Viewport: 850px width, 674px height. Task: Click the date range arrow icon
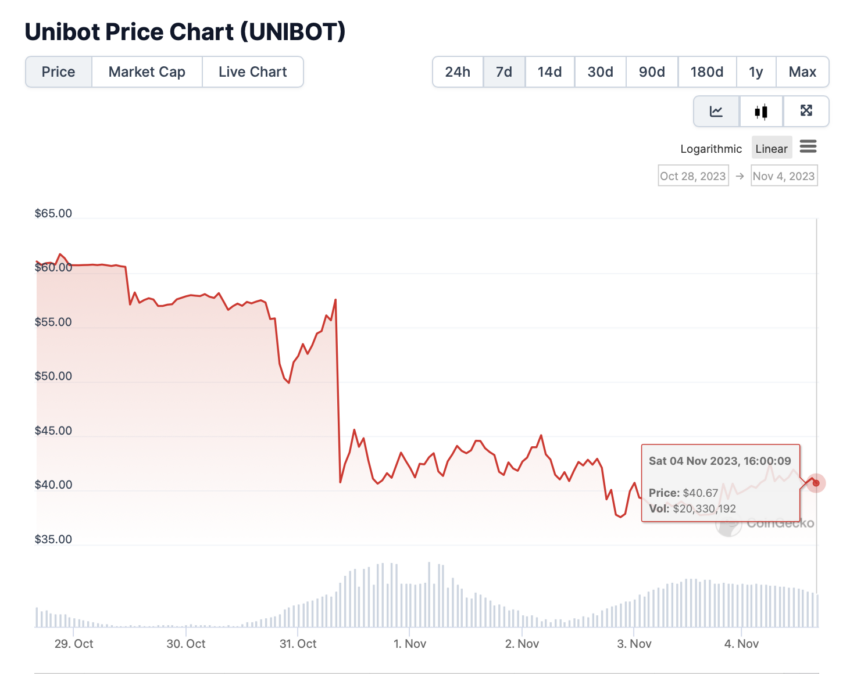pos(739,176)
